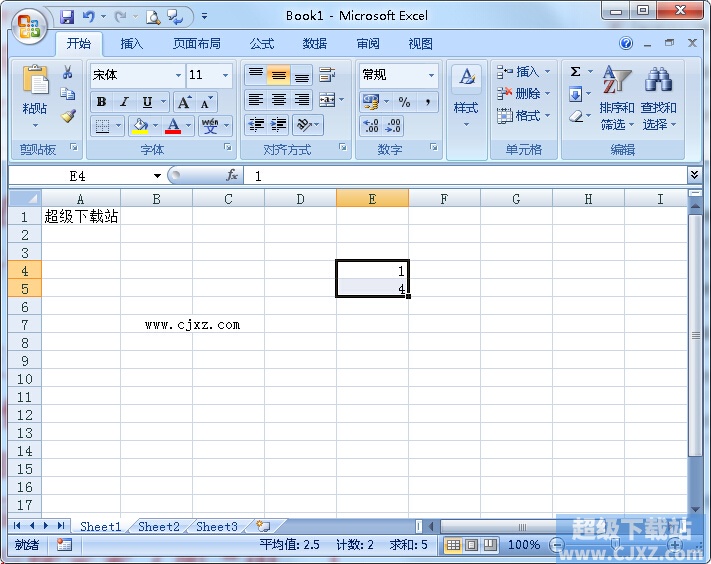711x564 pixels.
Task: Open the Name Box dropdown arrow
Action: coord(157,176)
